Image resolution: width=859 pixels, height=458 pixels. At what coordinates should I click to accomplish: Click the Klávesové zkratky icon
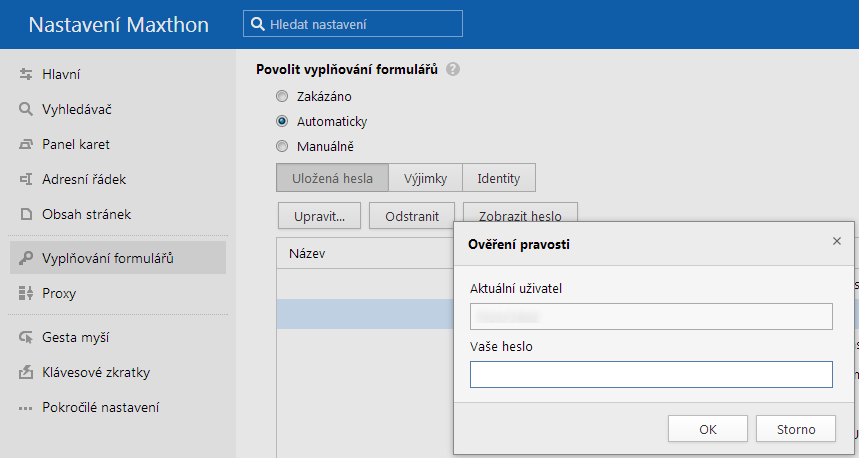click(27, 373)
